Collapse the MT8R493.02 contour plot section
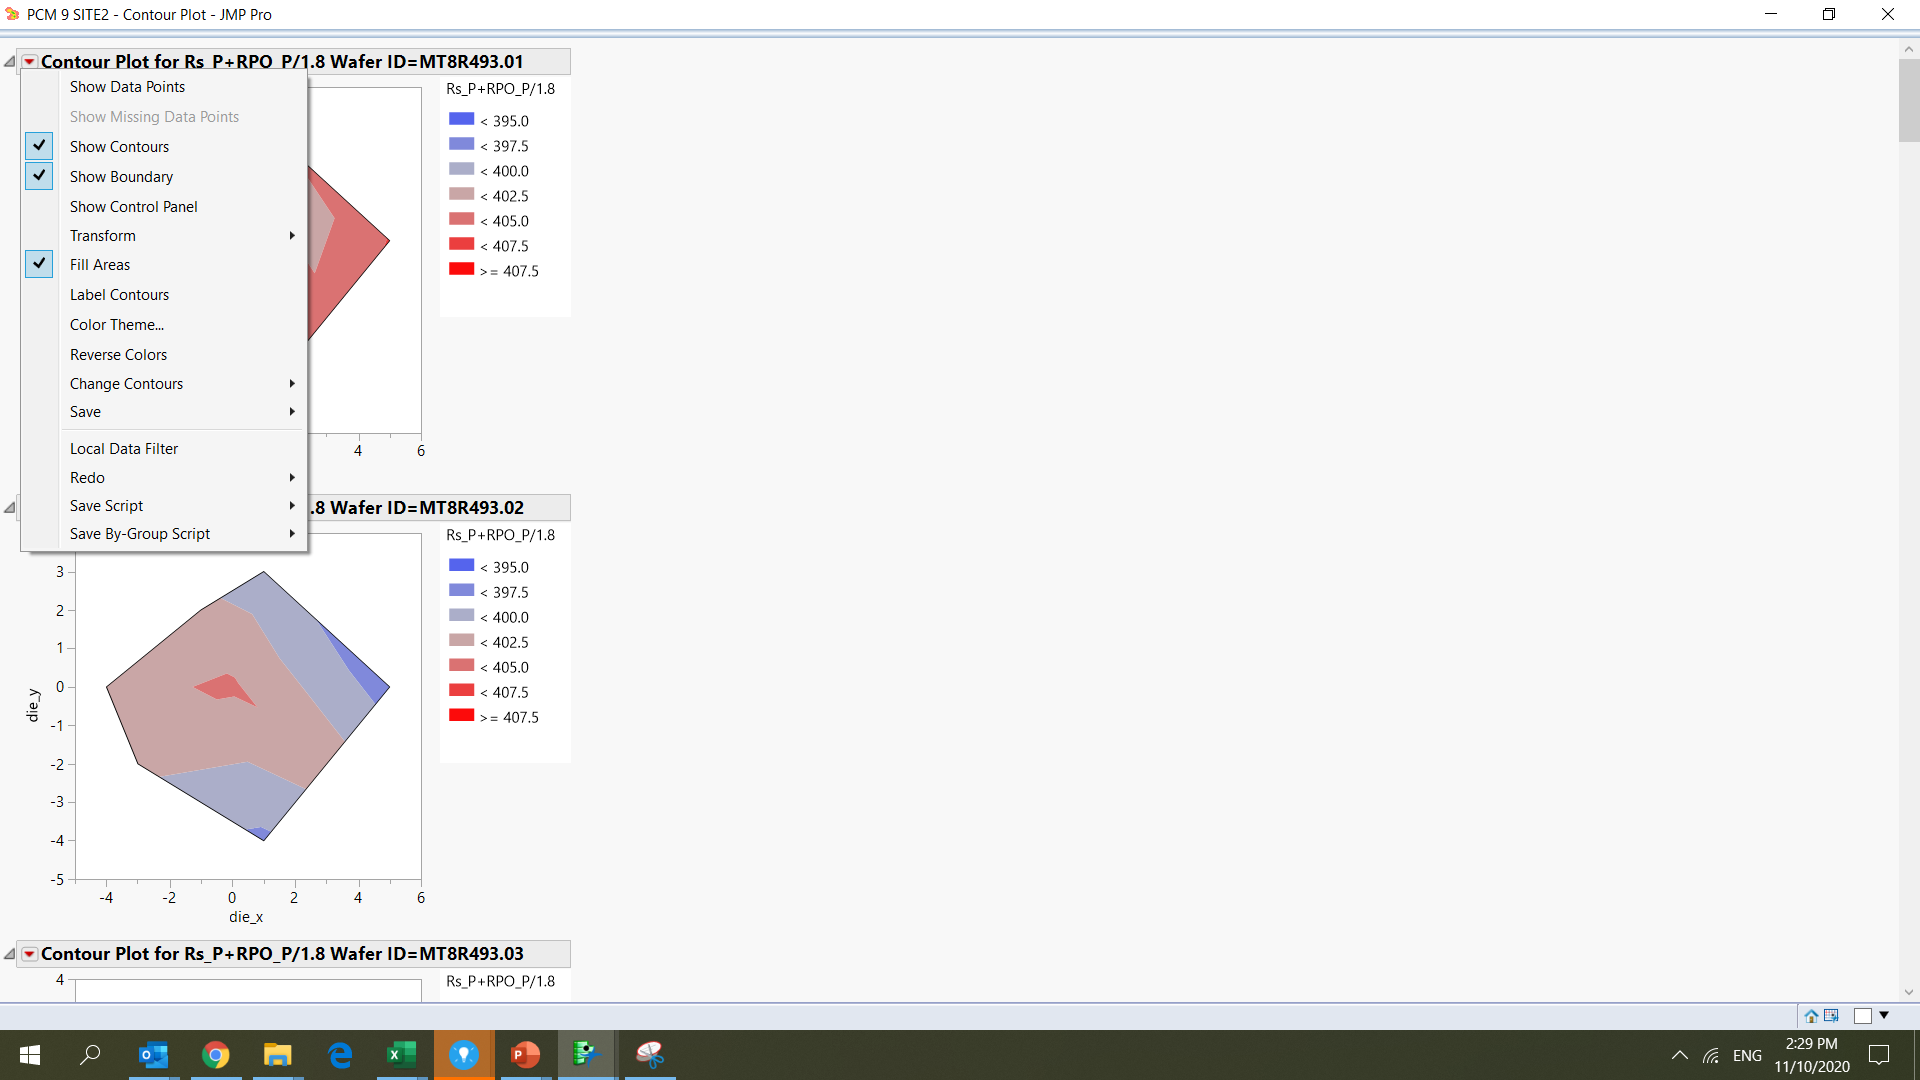The image size is (1920, 1080). click(x=10, y=507)
